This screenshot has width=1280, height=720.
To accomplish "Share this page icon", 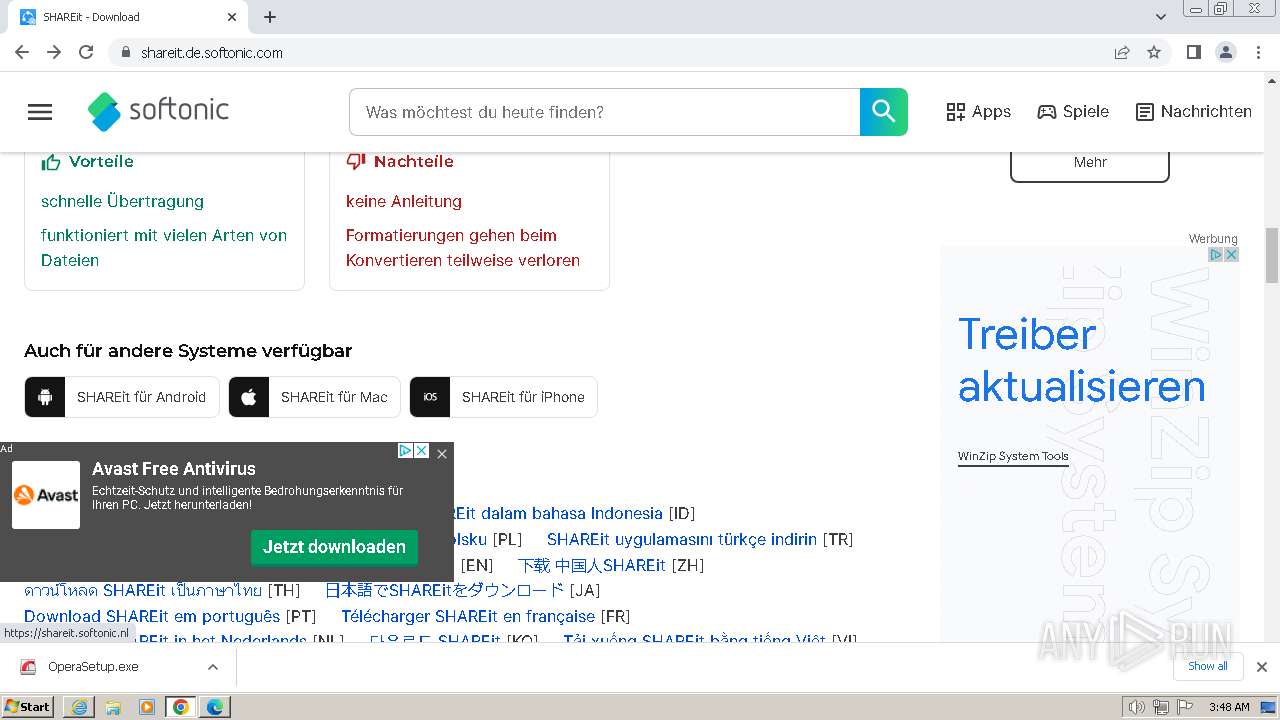I will point(1122,52).
